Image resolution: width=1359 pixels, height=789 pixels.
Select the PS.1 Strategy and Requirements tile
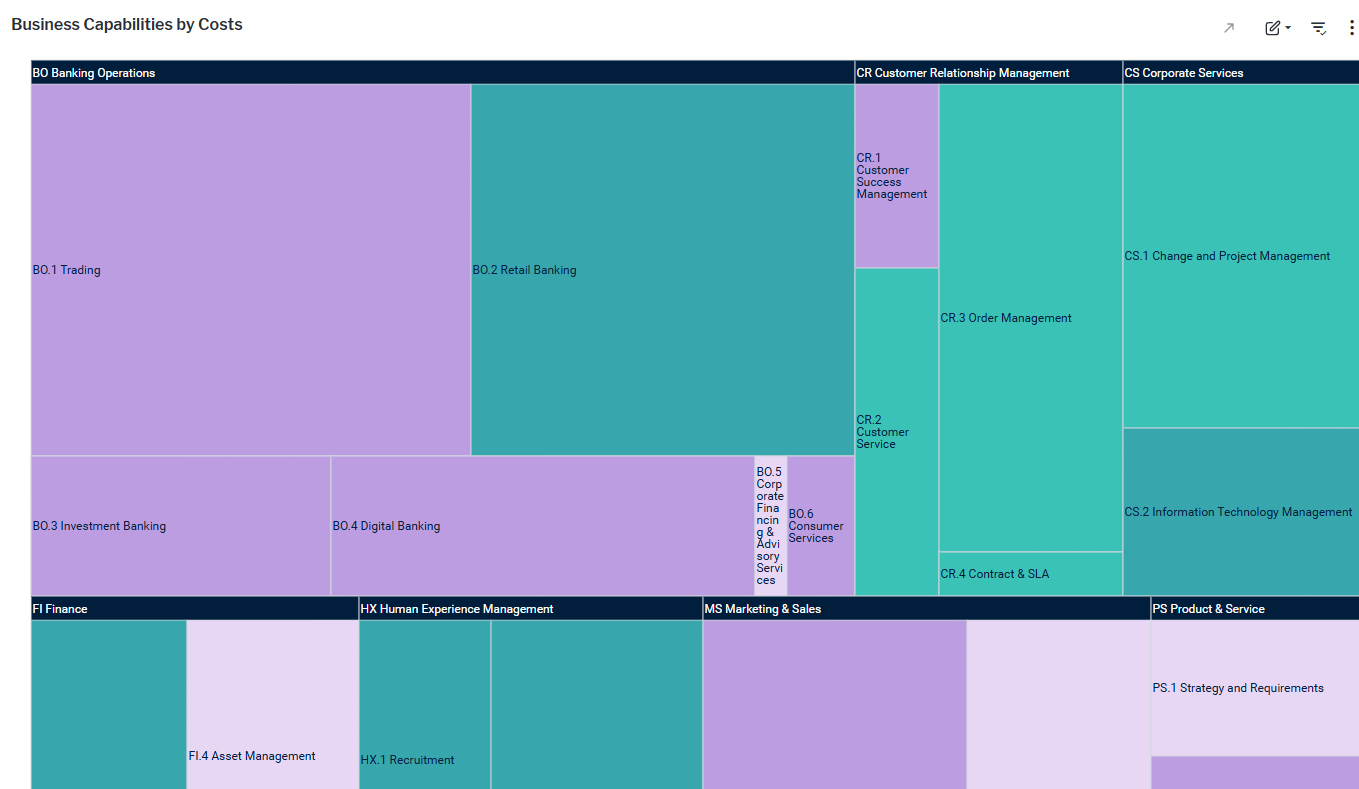pos(1254,688)
